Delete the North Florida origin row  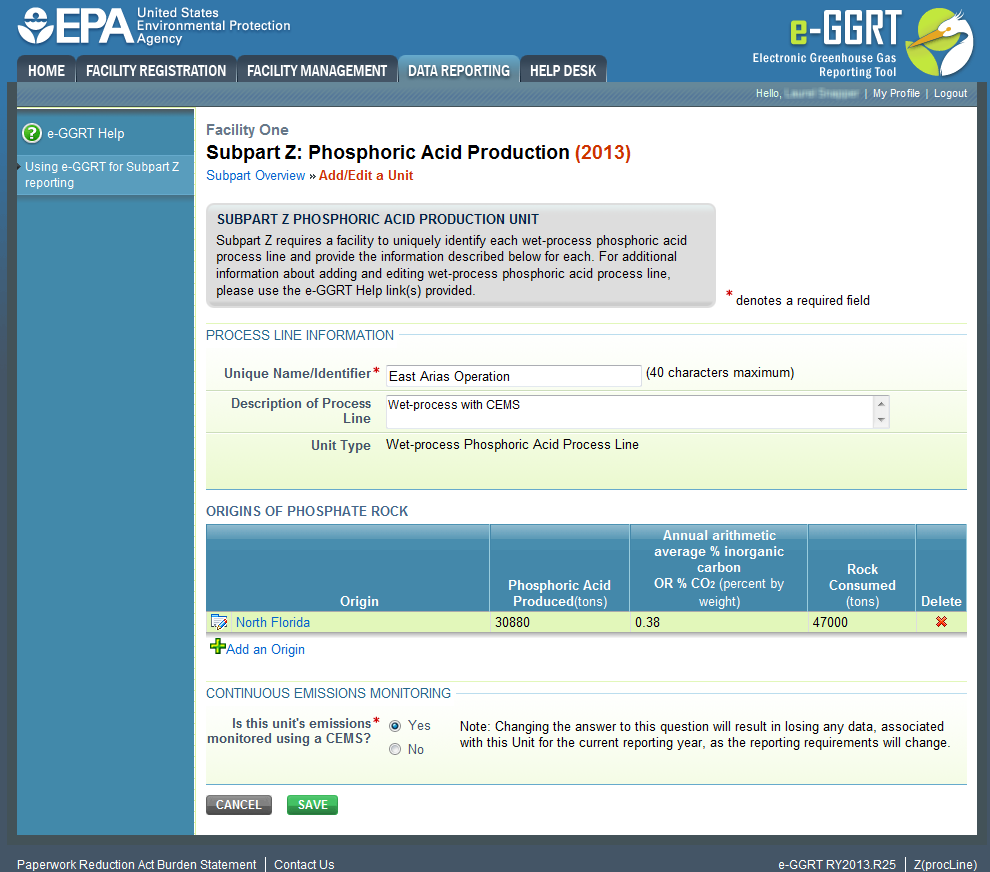pos(939,621)
